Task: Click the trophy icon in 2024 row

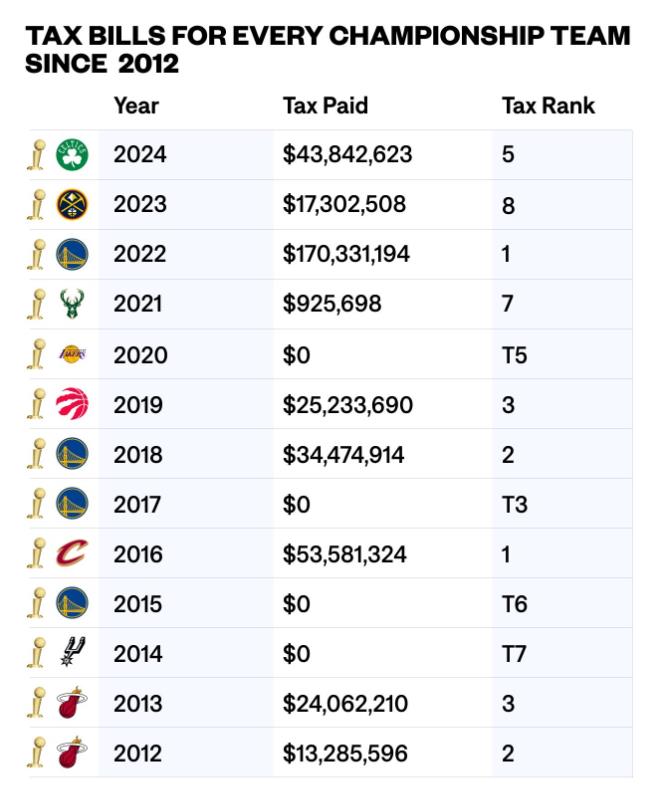Action: (38, 155)
